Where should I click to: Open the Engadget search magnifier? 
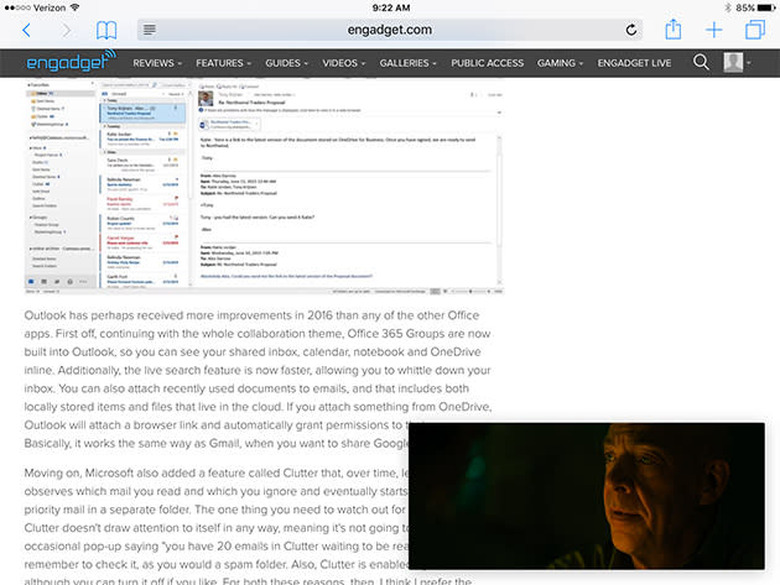tap(701, 63)
